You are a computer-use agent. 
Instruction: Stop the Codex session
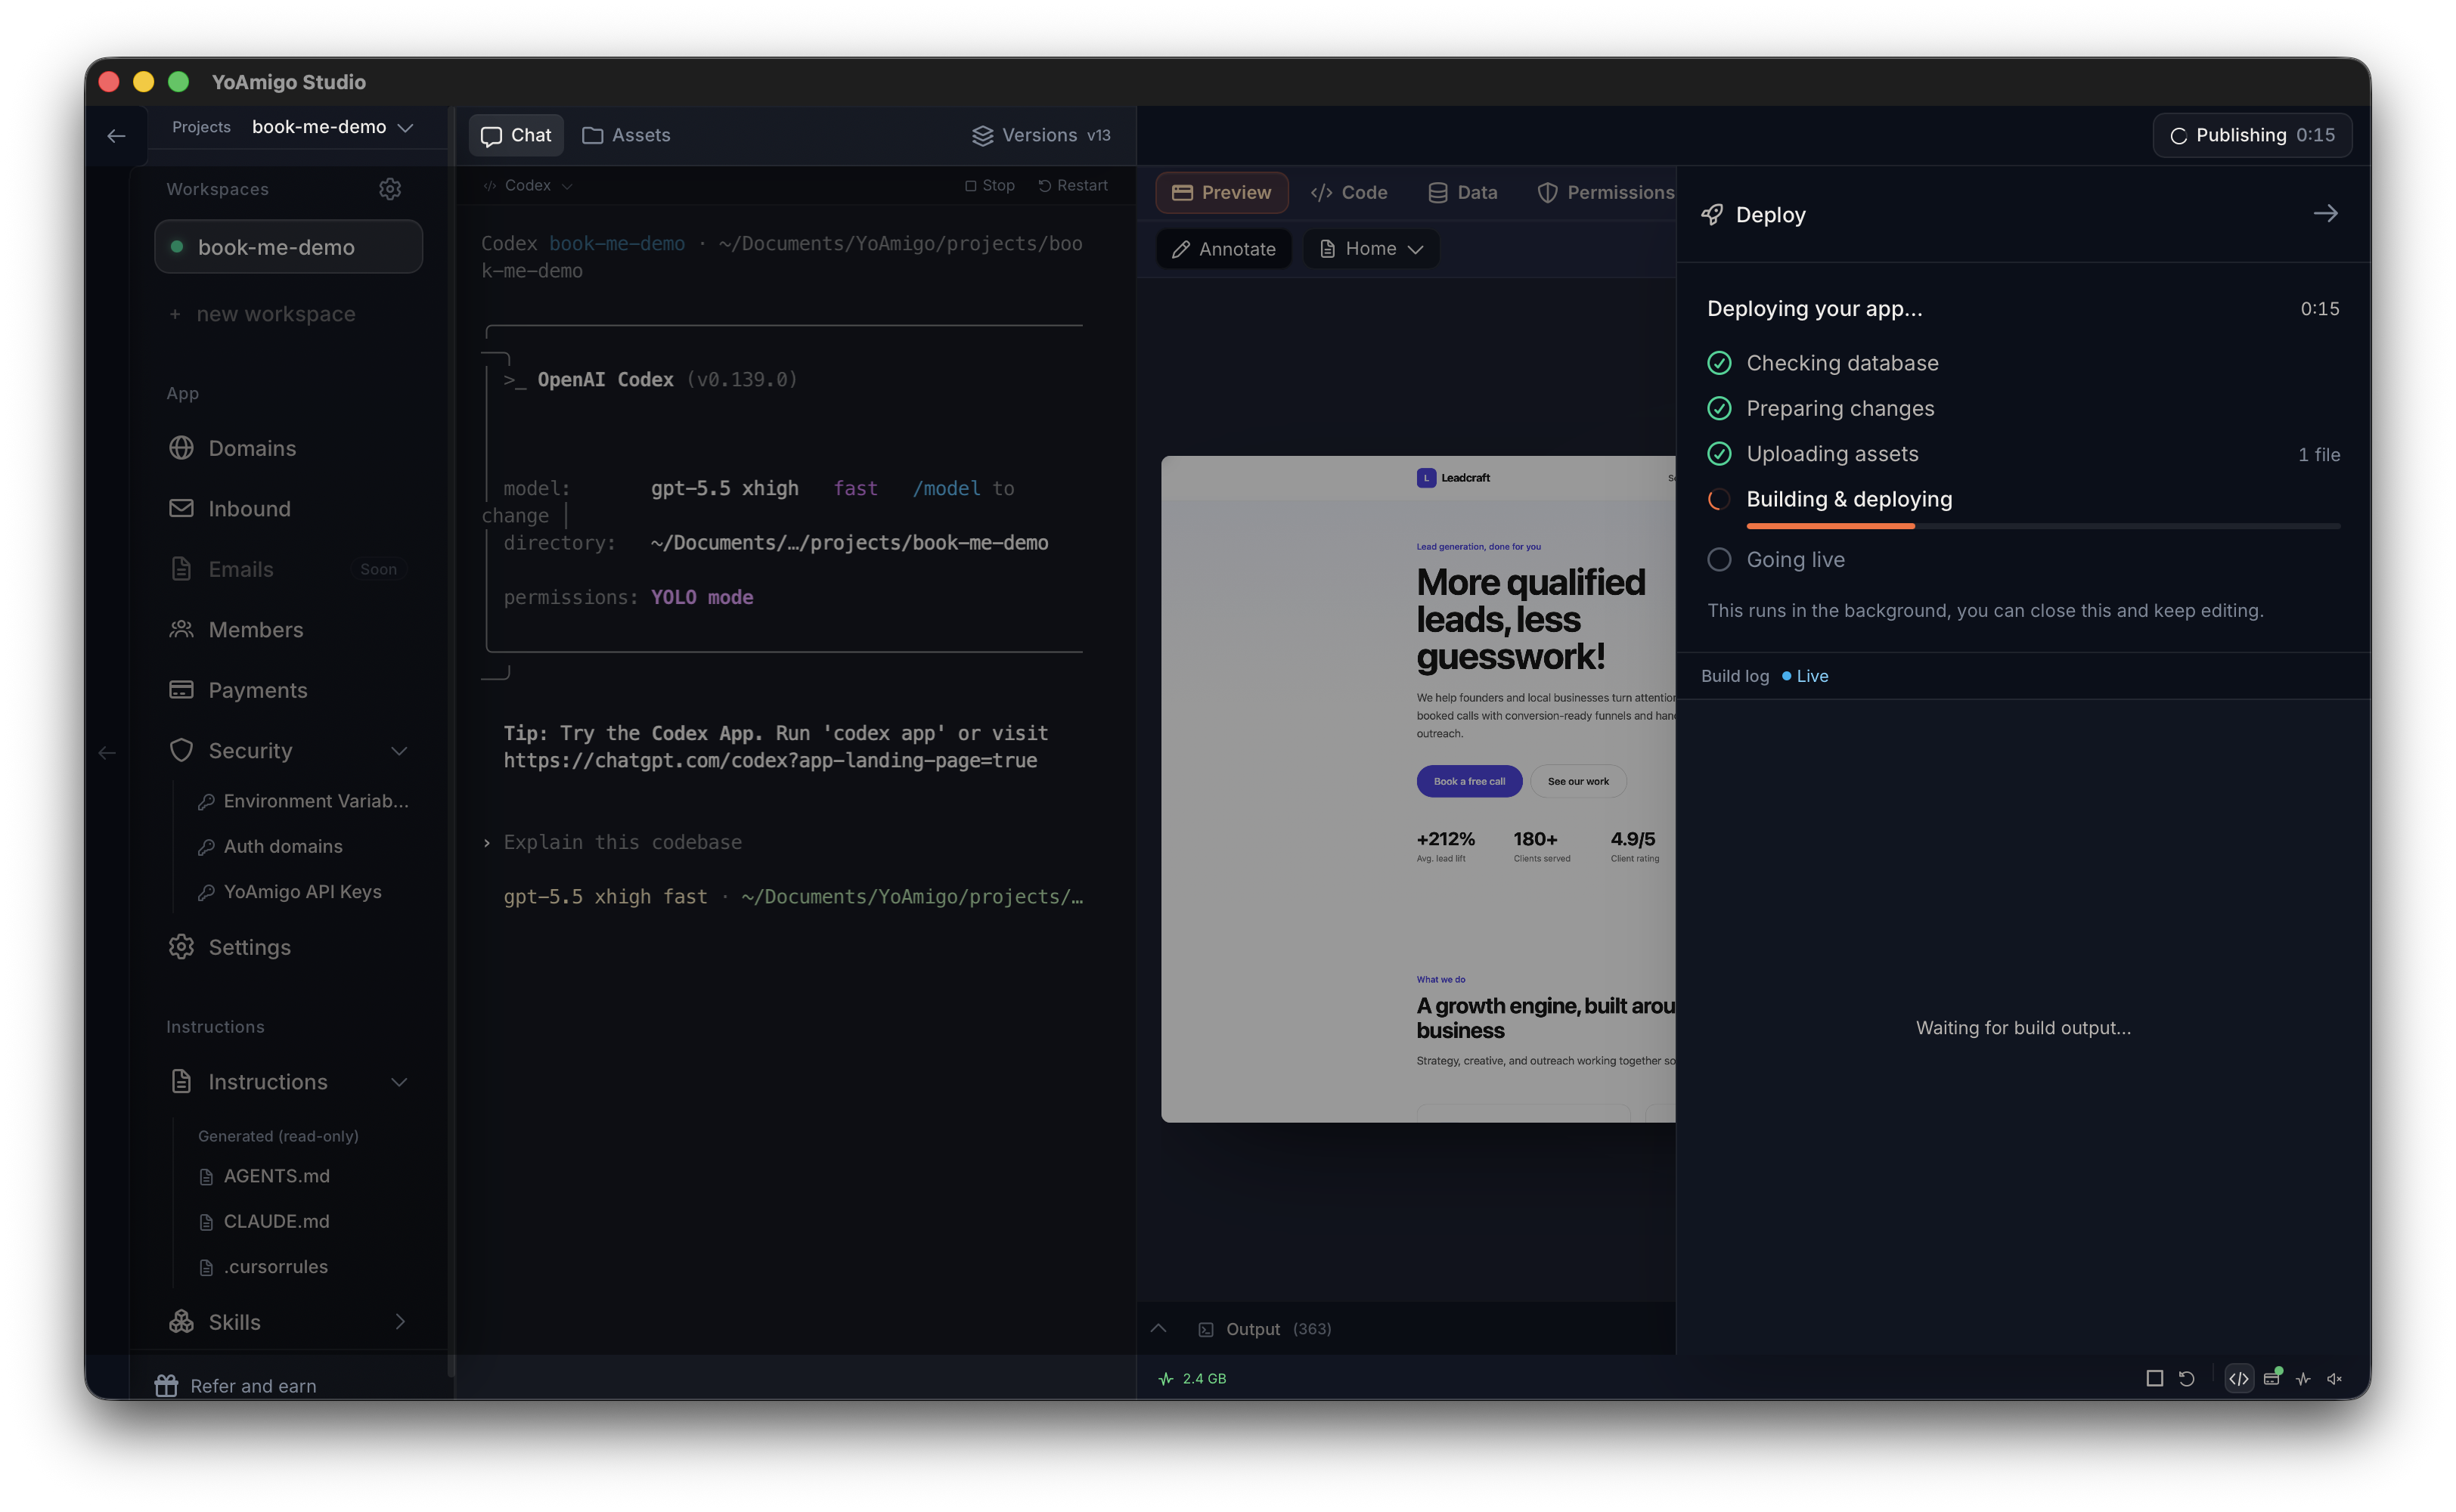click(x=990, y=186)
